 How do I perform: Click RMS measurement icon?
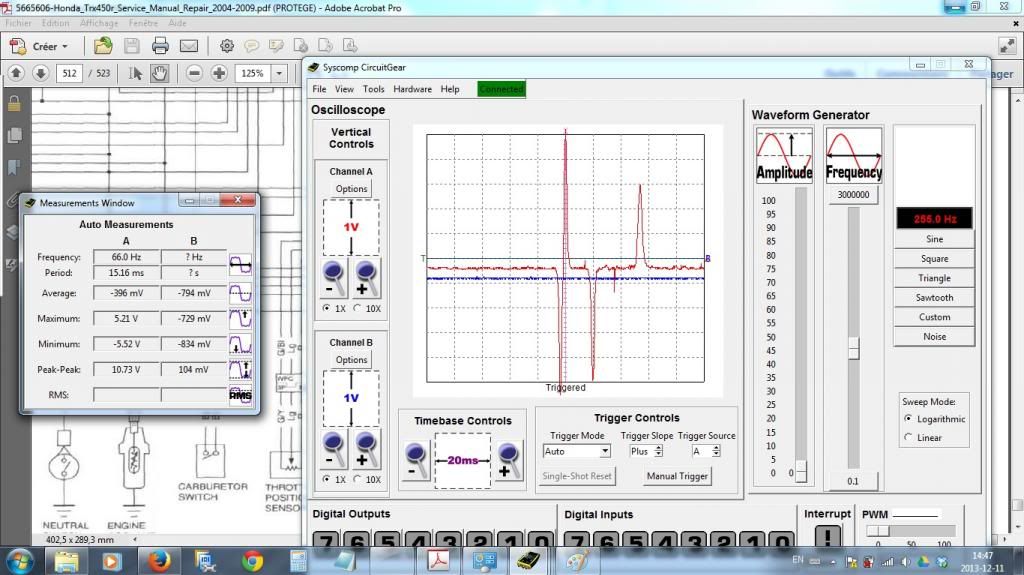(240, 395)
